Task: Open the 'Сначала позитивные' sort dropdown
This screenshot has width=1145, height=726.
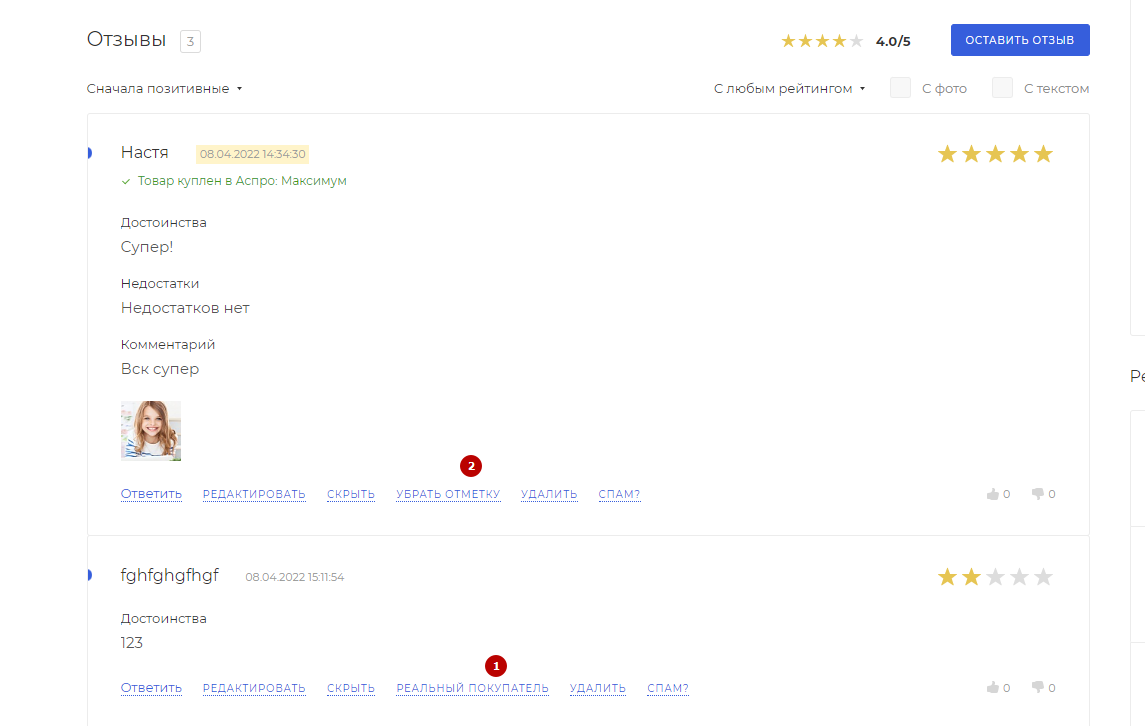Action: [x=164, y=88]
